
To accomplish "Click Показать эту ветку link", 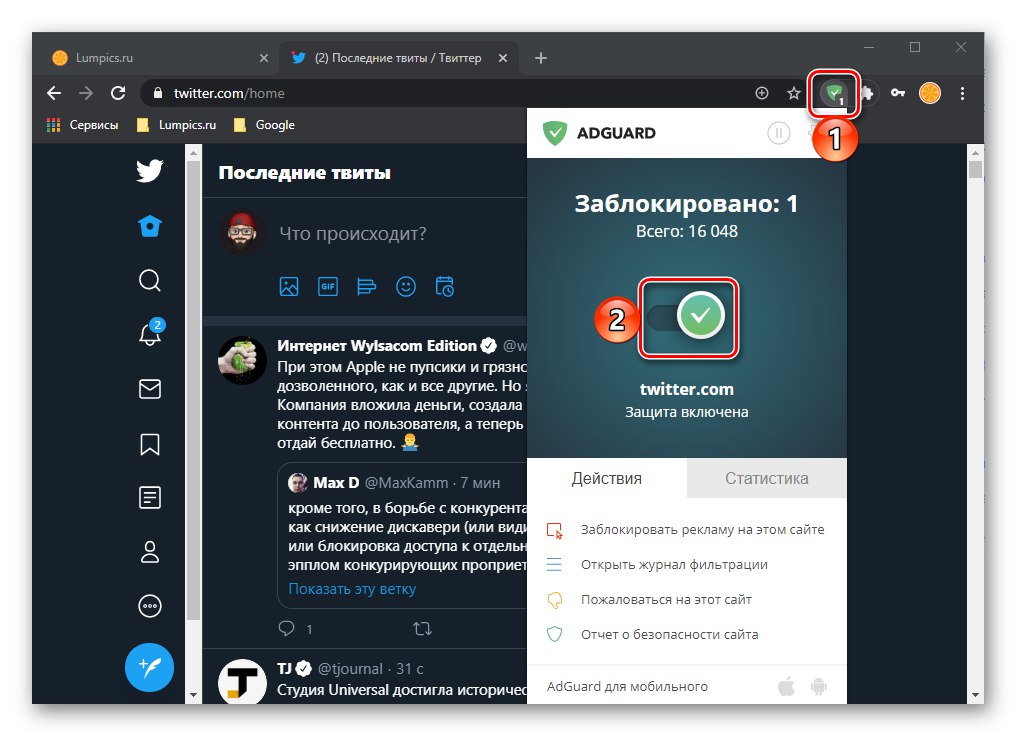I will tap(352, 589).
